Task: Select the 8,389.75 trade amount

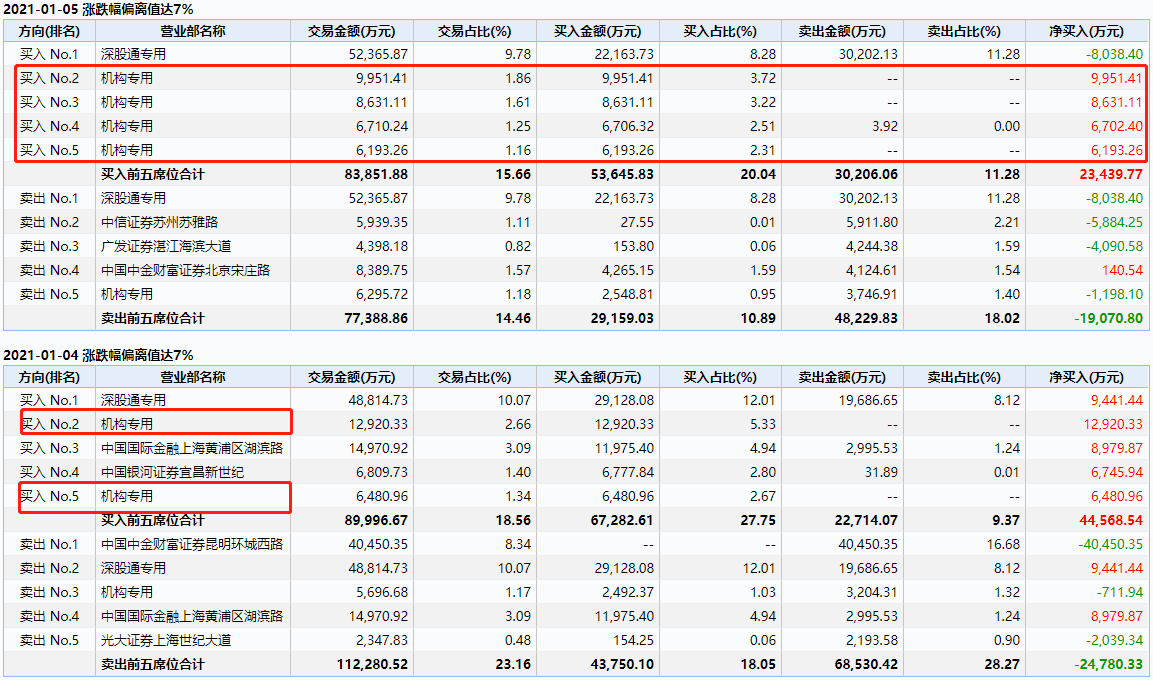Action: (x=382, y=271)
